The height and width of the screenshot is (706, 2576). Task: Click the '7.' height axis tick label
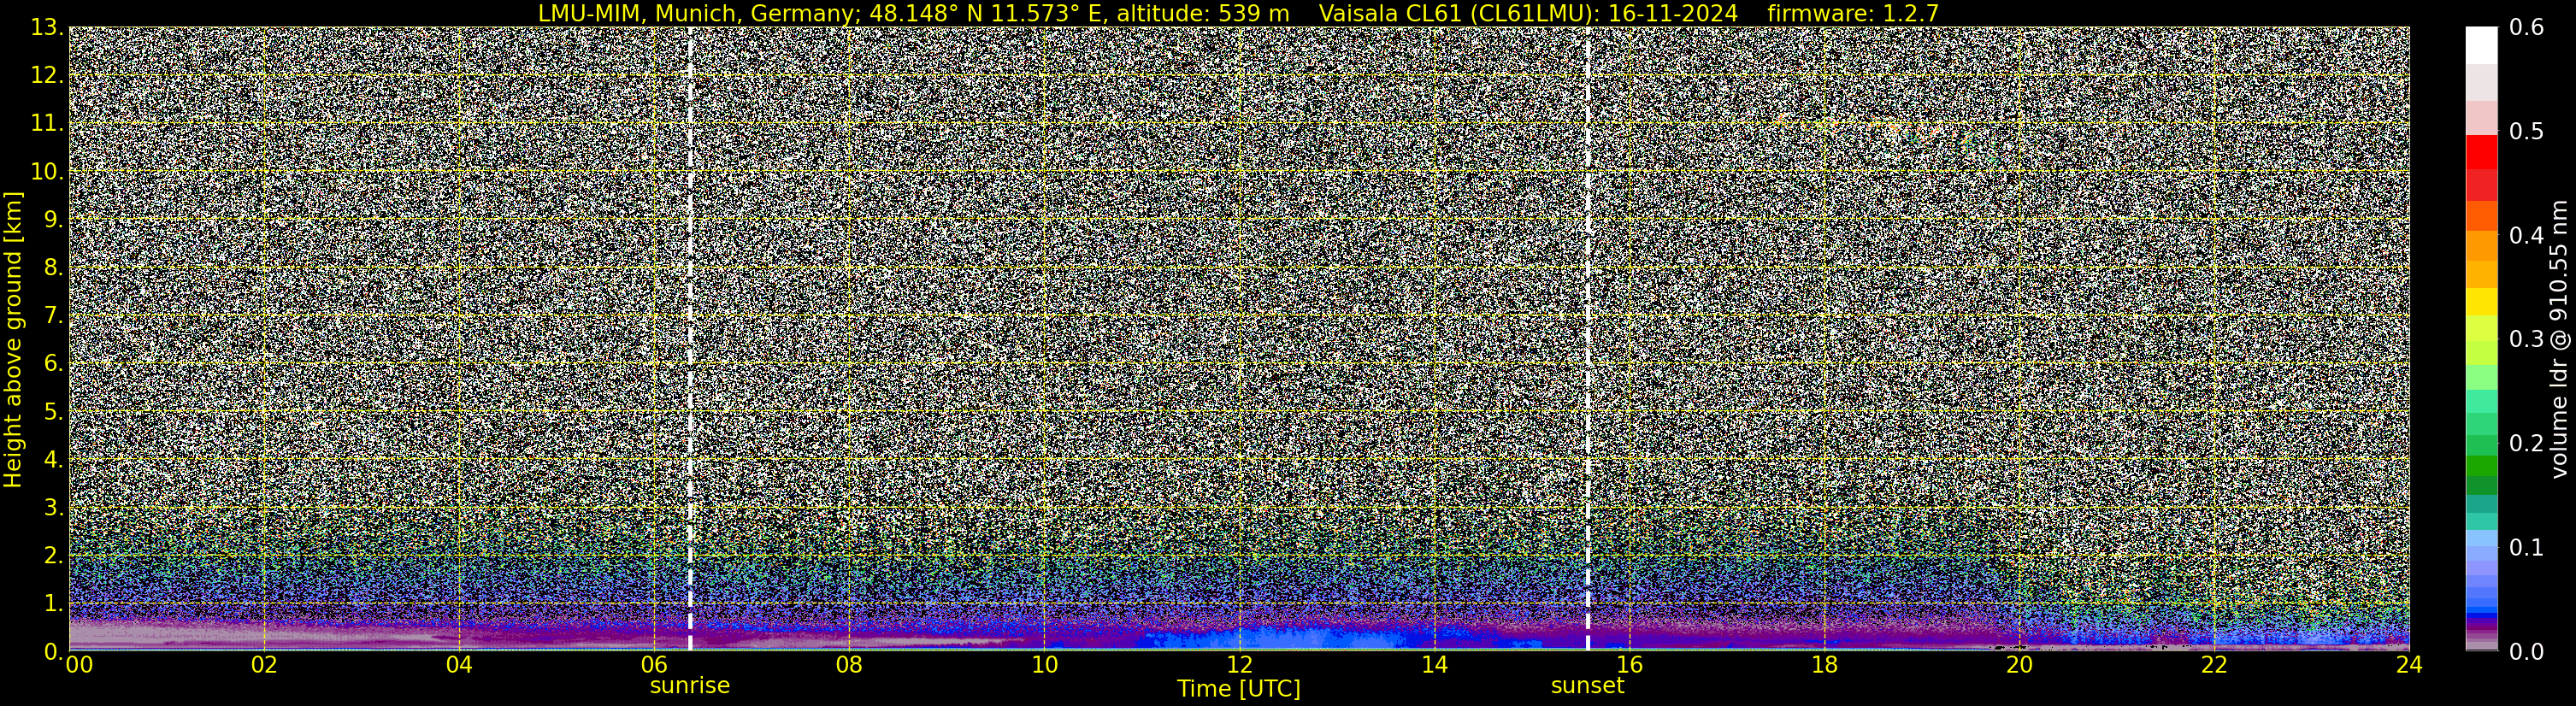tap(54, 316)
